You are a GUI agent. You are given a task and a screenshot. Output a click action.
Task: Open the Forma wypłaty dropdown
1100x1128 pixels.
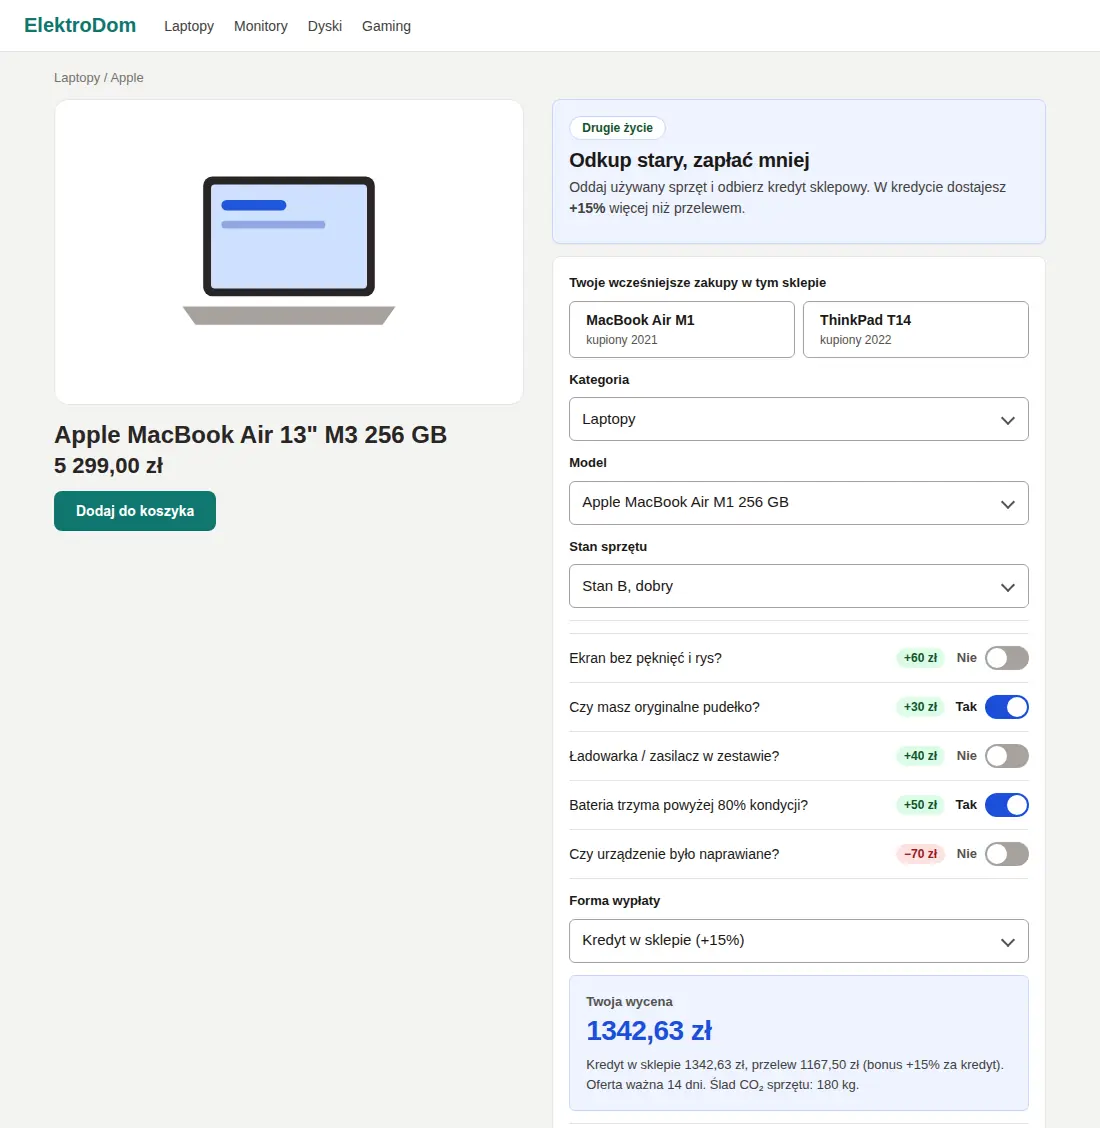point(799,941)
